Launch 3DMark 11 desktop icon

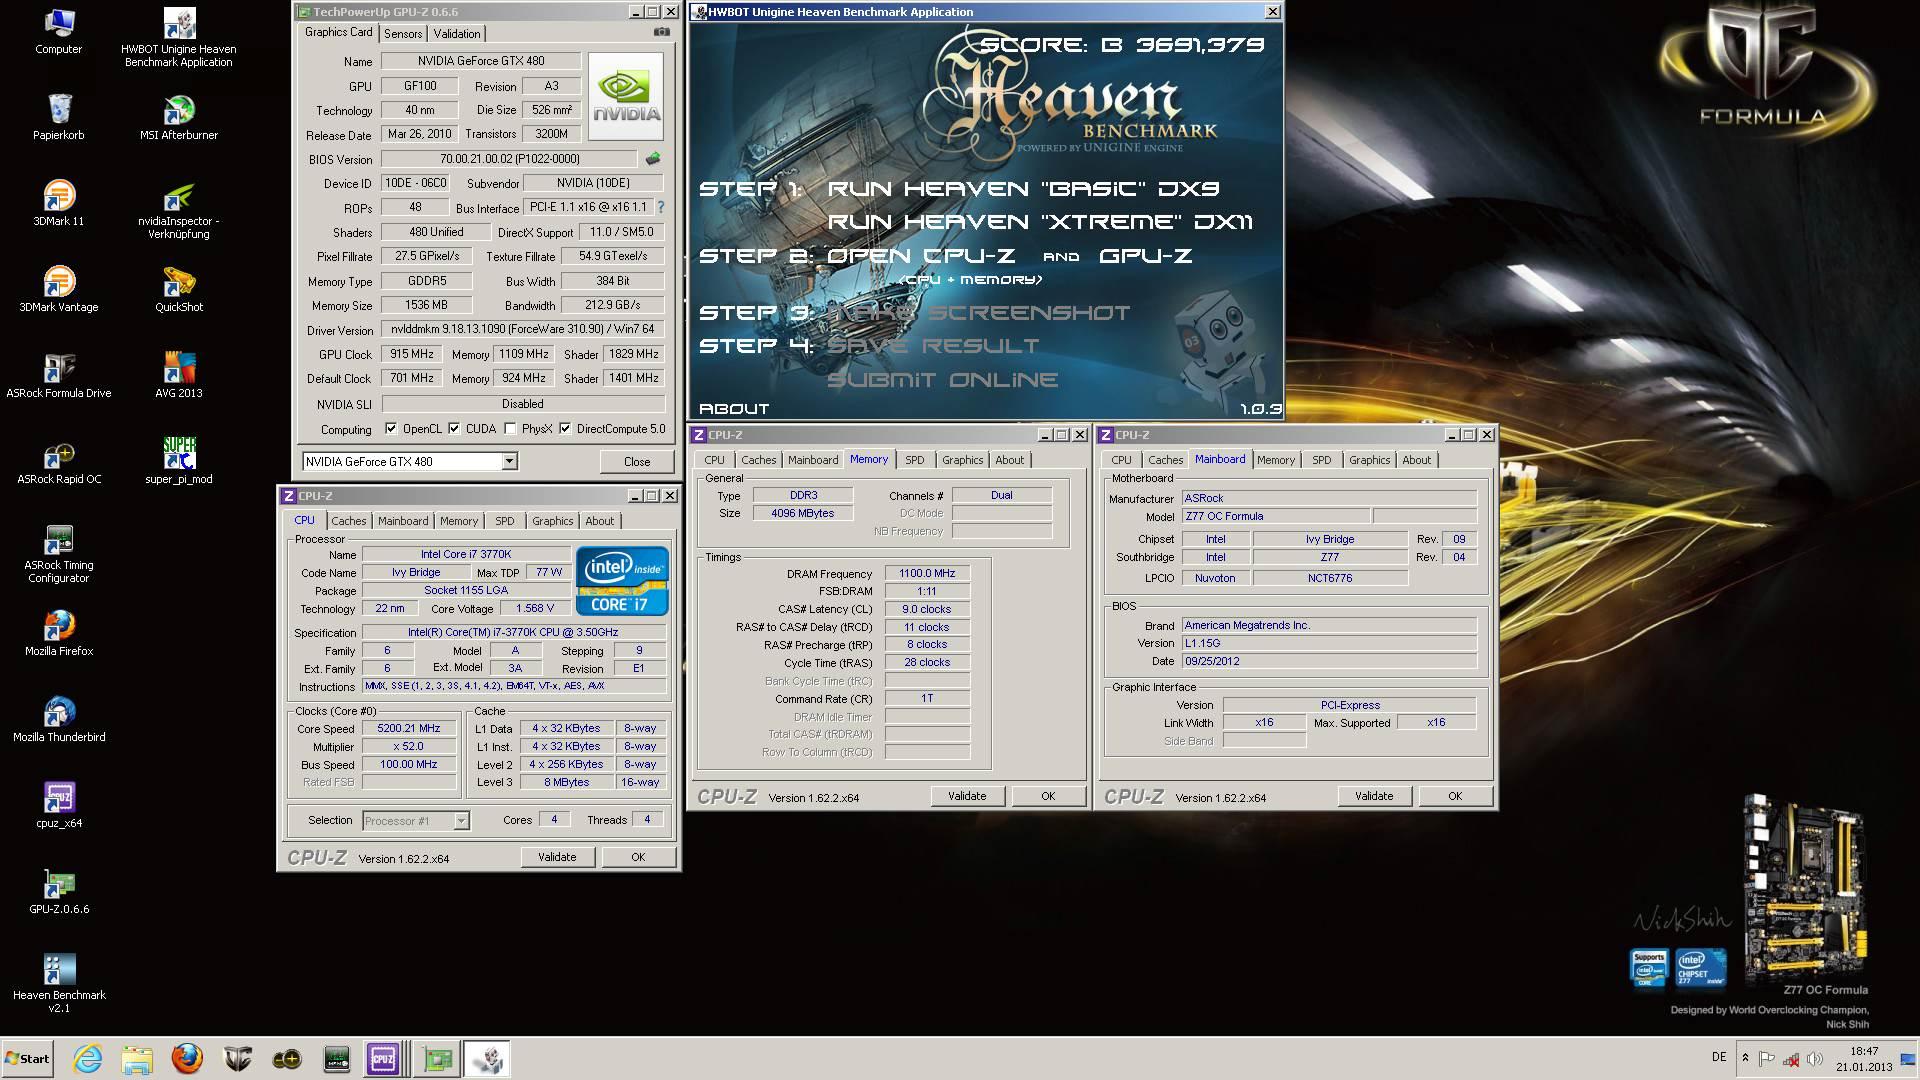point(58,203)
